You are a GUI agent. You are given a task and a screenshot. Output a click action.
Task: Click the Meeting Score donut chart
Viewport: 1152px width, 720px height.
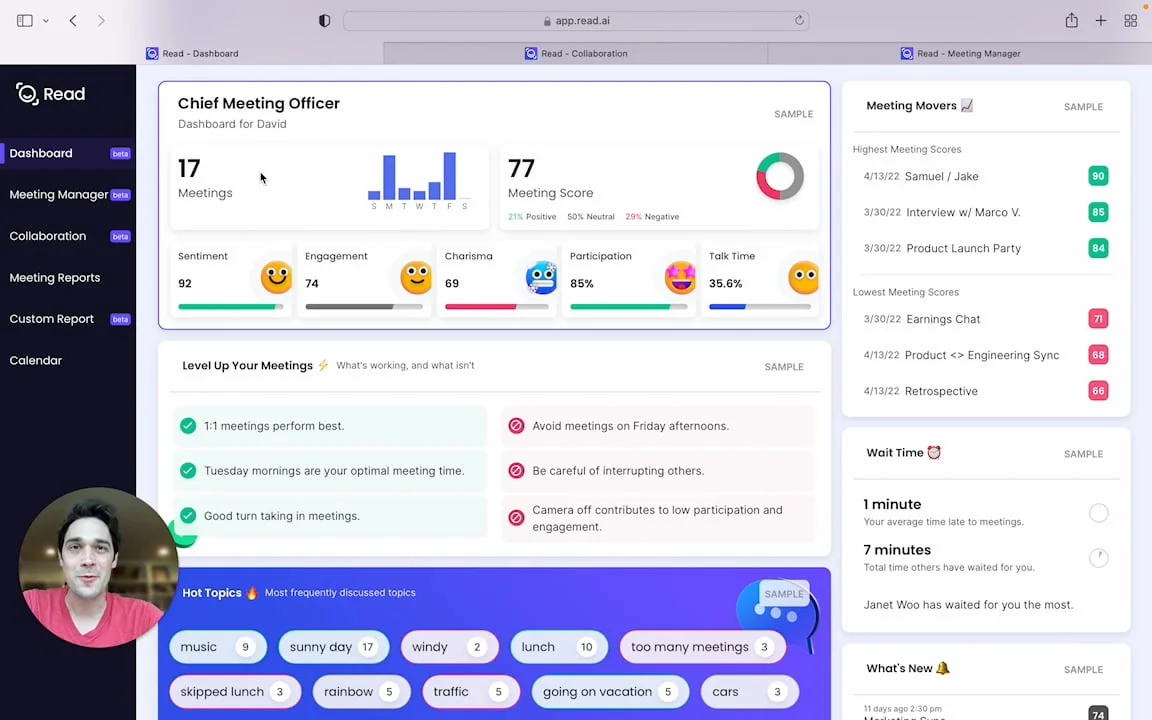779,177
